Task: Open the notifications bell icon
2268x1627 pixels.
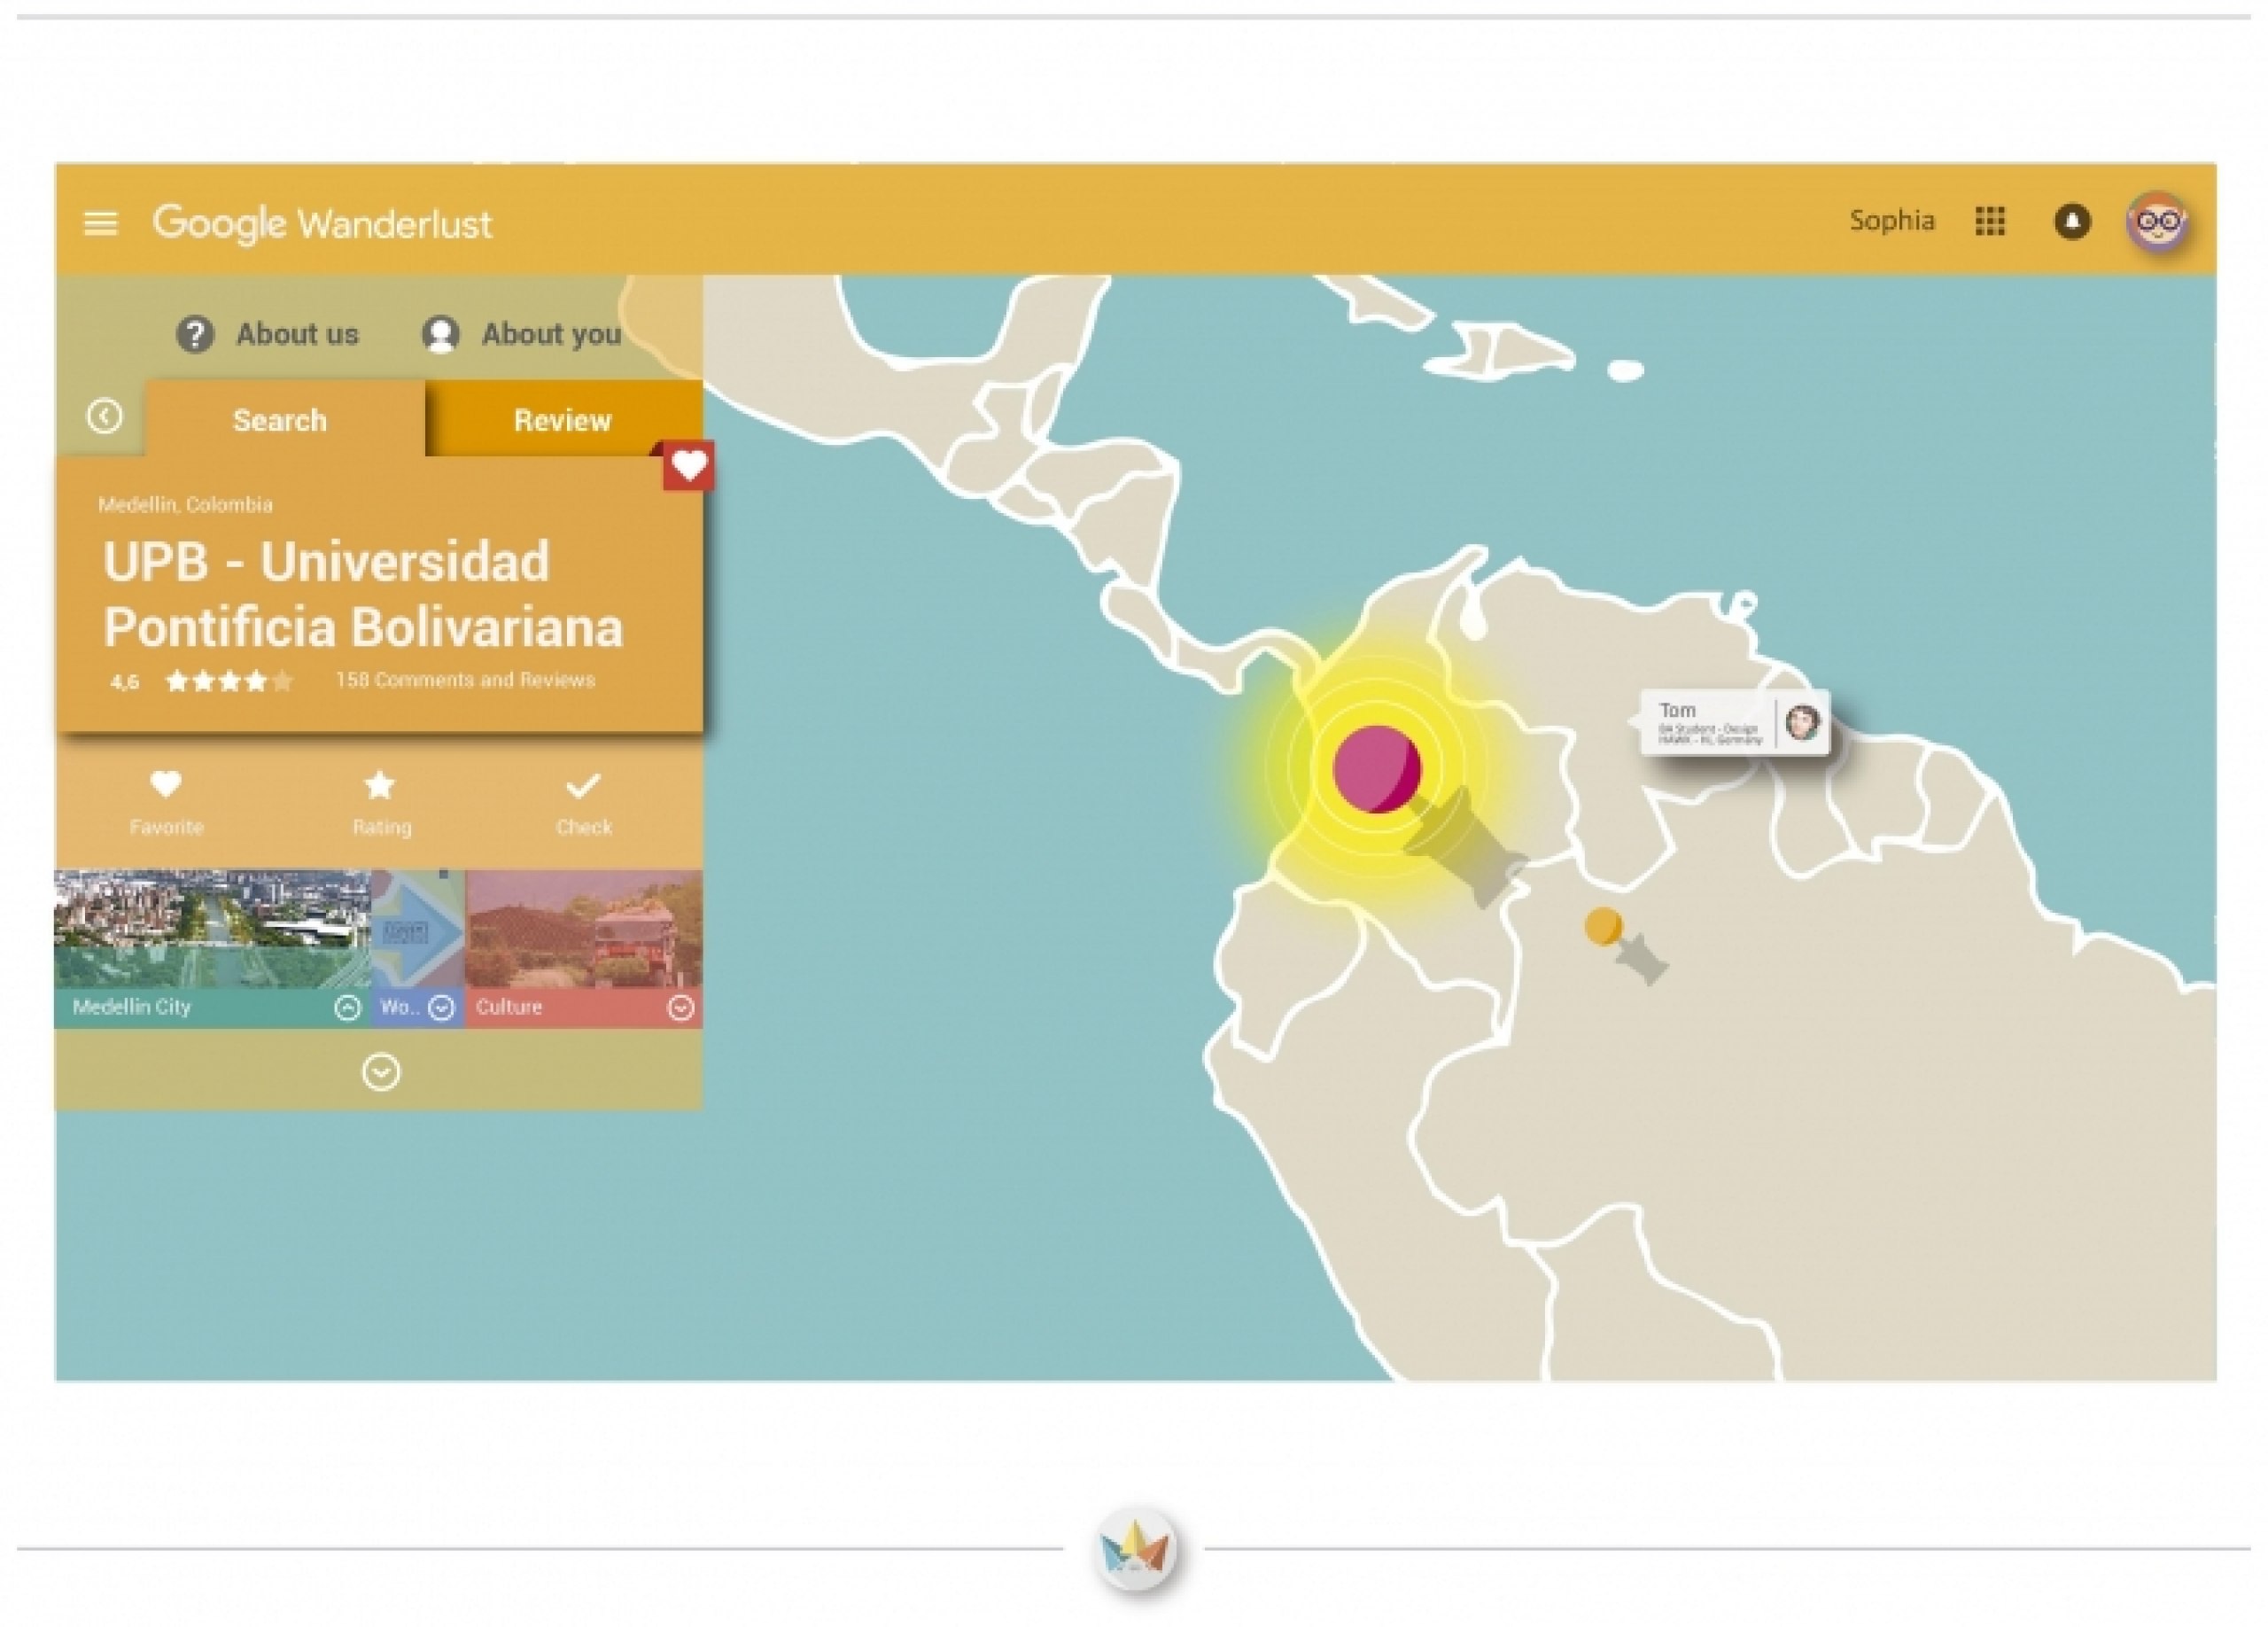Action: click(x=2072, y=221)
